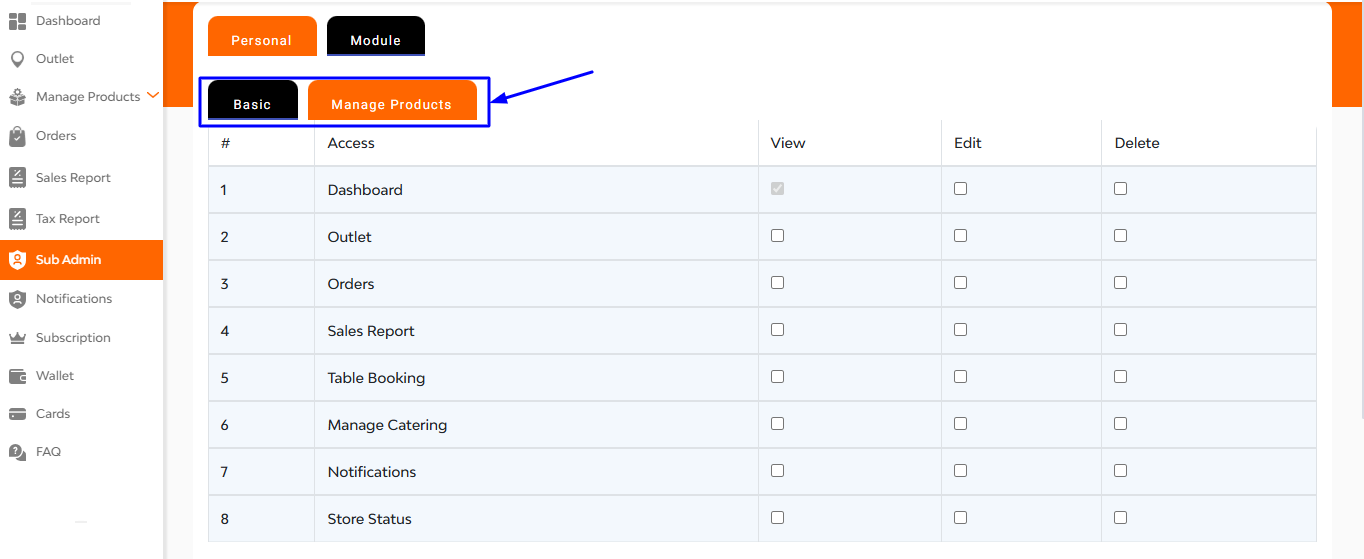
Task: Select the Subscription crown icon
Action: coord(17,338)
